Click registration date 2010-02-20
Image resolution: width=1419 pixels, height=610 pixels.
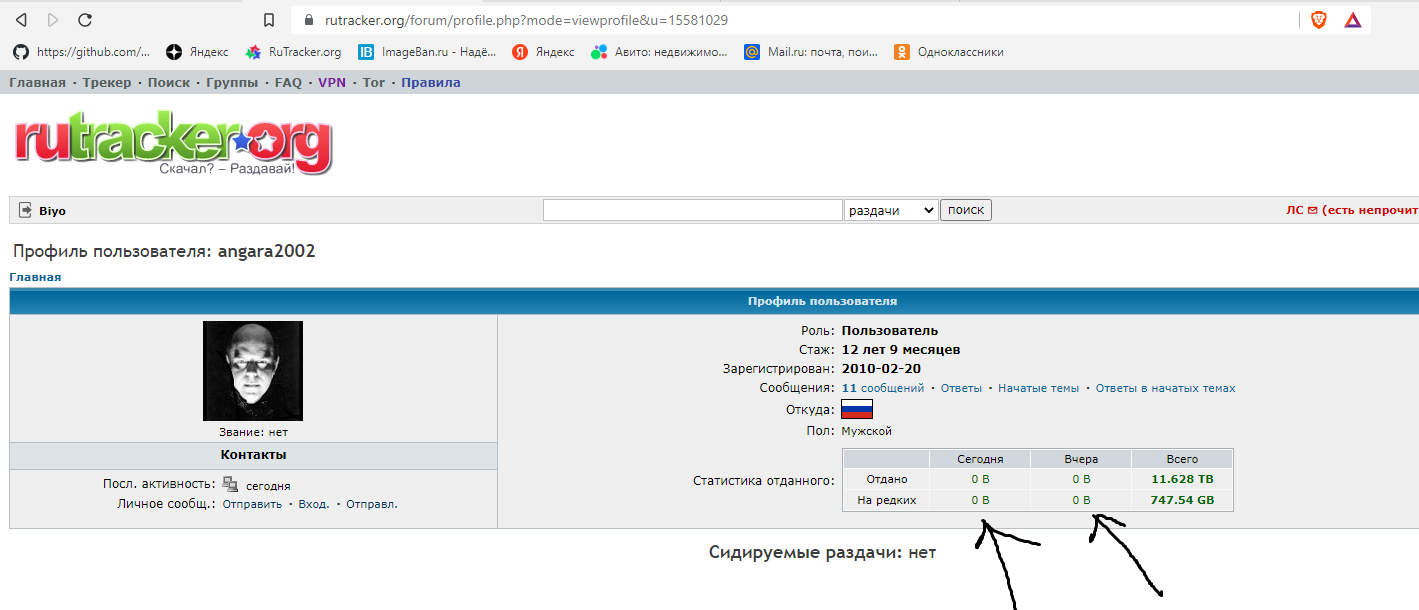[x=881, y=369]
